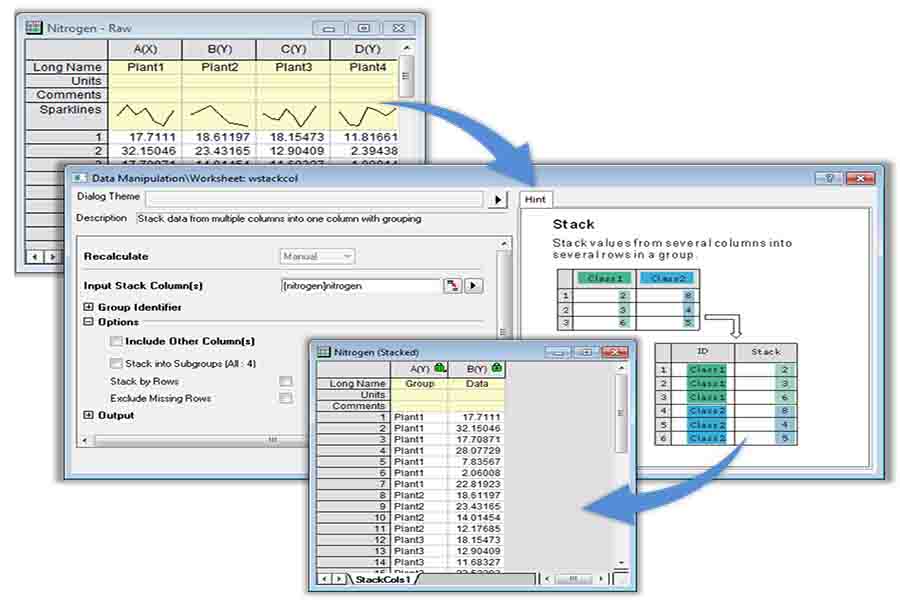Click cell 11.68327 in Stacked sheet
Image resolution: width=900 pixels, height=600 pixels.
(x=476, y=562)
